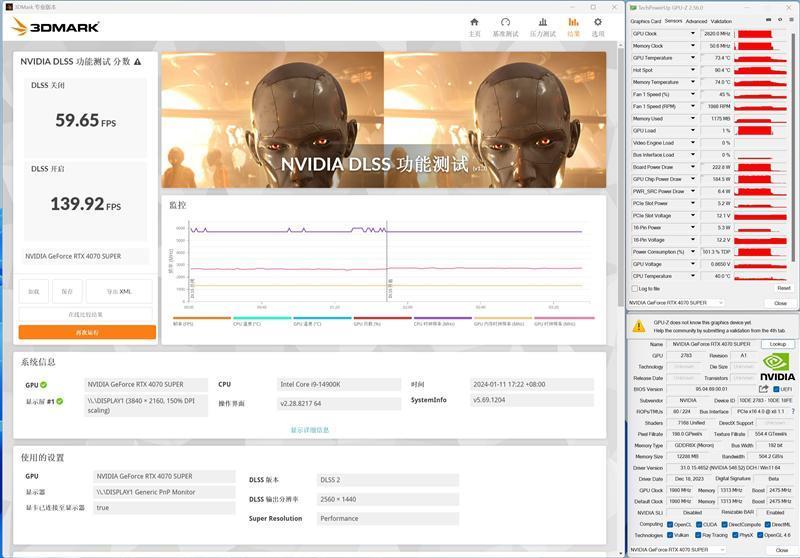The width and height of the screenshot is (800, 558).
Task: Enable the Log to file checkbox
Action: pos(634,288)
